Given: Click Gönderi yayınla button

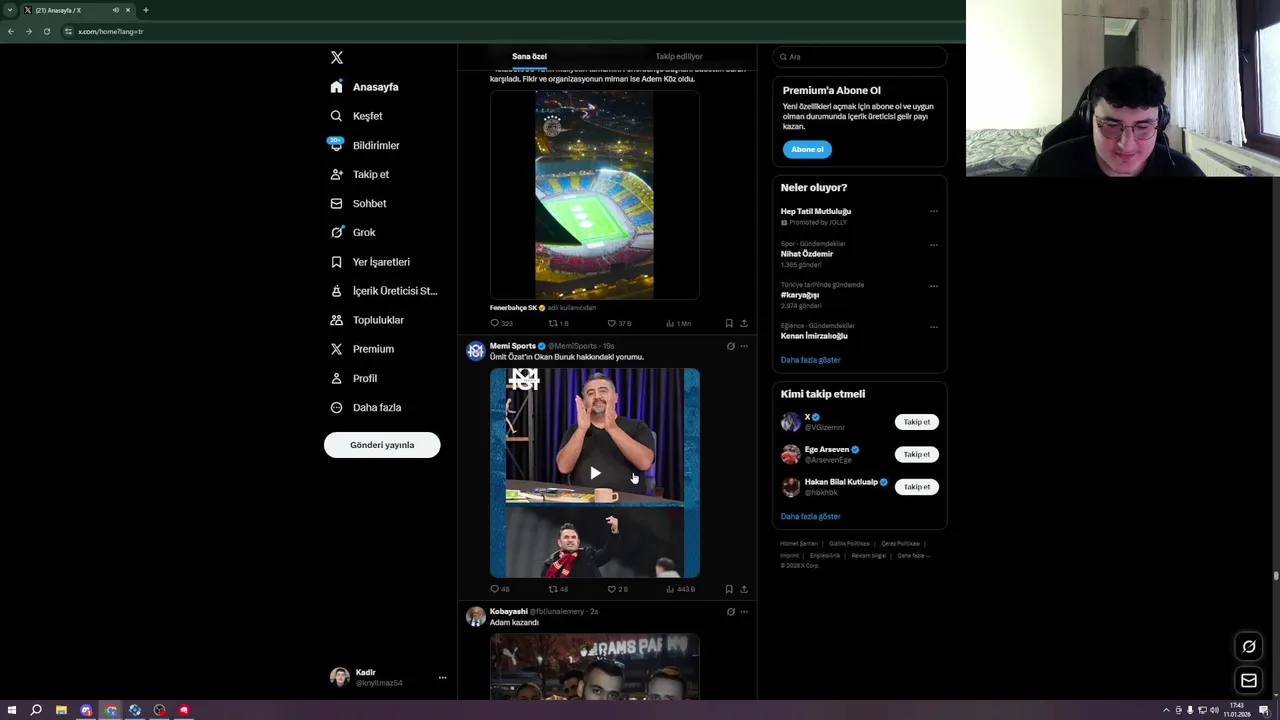Looking at the screenshot, I should (382, 445).
